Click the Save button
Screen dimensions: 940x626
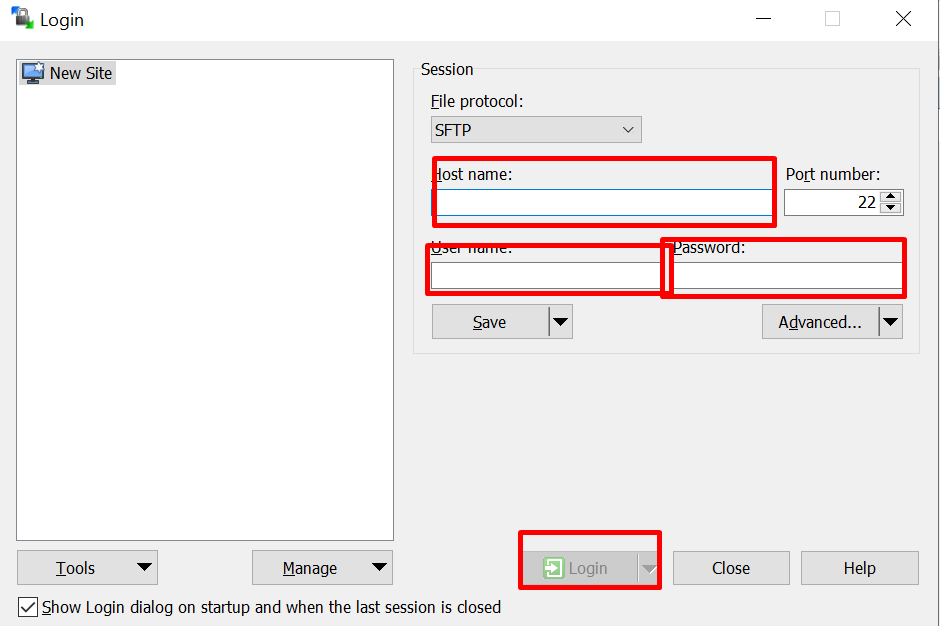click(x=490, y=322)
